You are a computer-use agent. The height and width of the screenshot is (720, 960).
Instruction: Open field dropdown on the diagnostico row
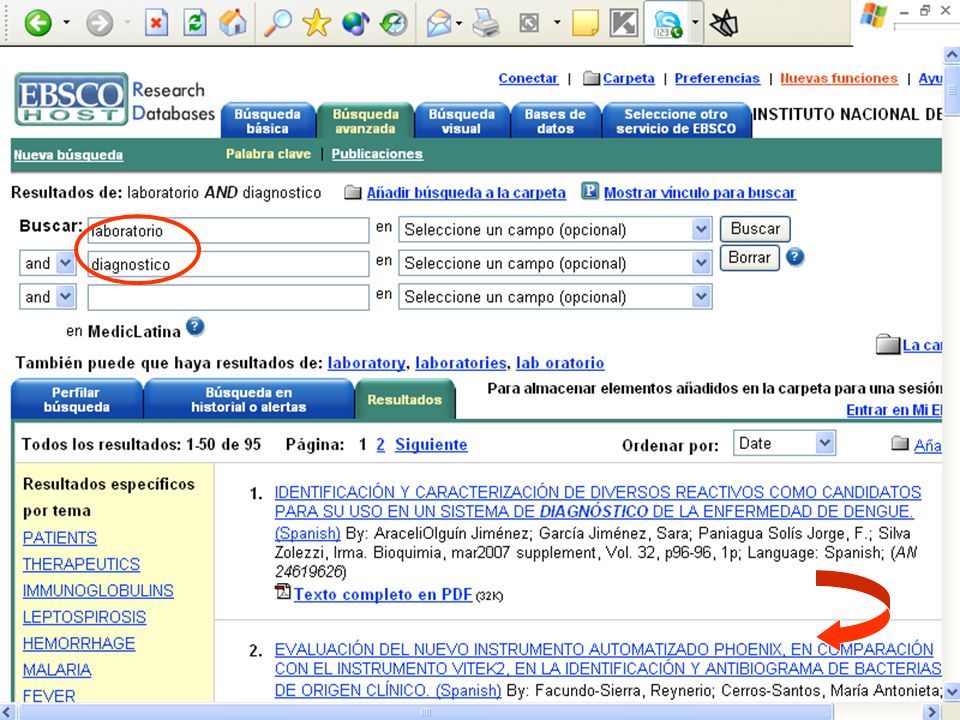(702, 263)
